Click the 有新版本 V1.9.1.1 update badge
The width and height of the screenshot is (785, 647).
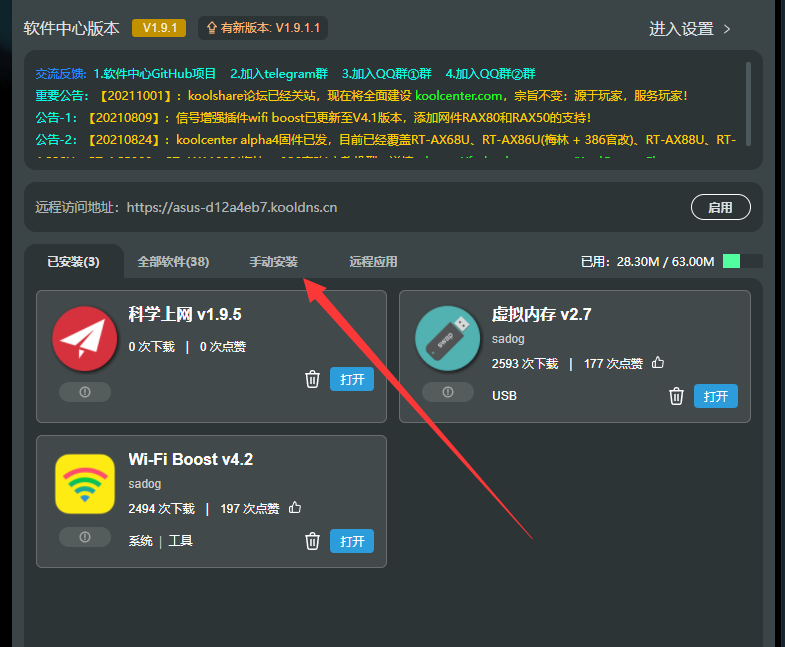262,28
